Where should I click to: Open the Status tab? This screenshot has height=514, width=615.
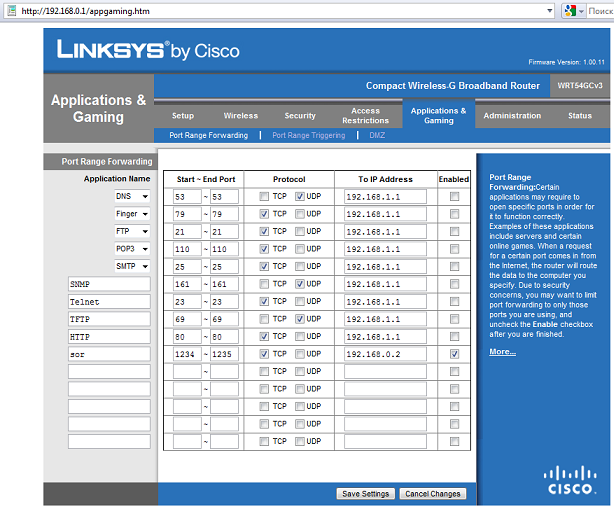pos(580,116)
